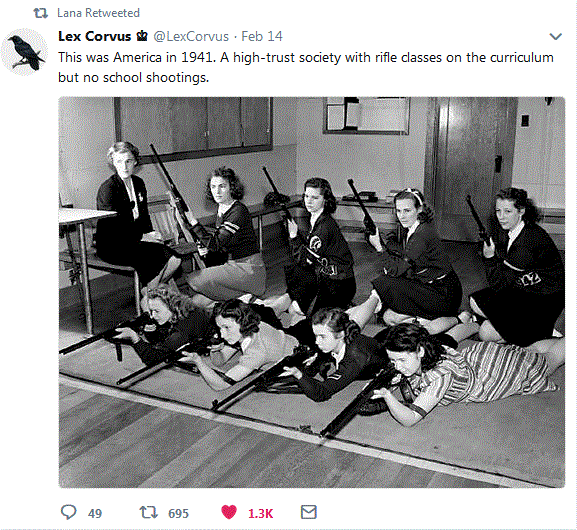Click the 49 replies count
The width and height of the screenshot is (577, 530).
click(95, 513)
